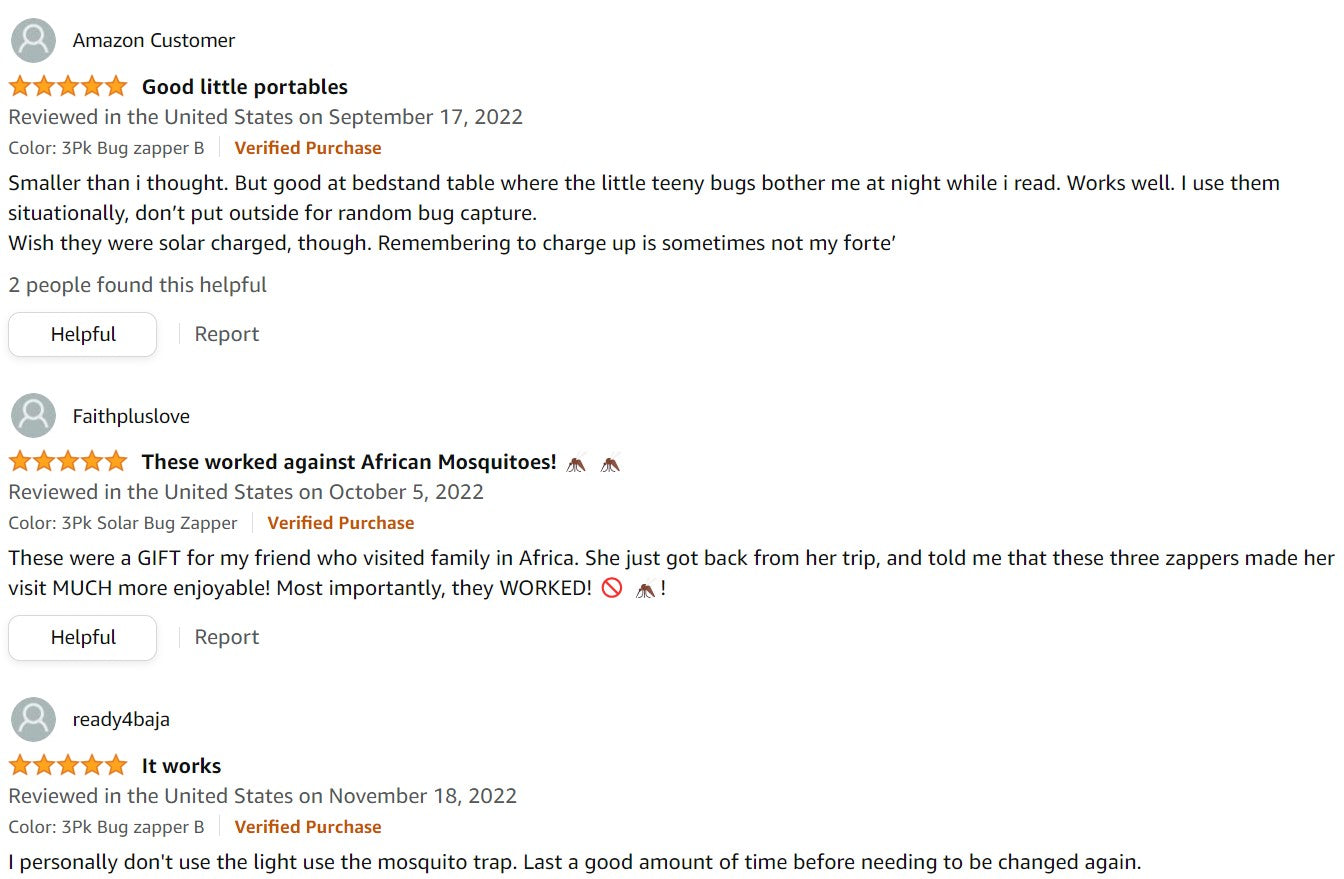1344x879 pixels.
Task: Click mosquito emoji after African Mosquitoes title
Action: click(576, 463)
